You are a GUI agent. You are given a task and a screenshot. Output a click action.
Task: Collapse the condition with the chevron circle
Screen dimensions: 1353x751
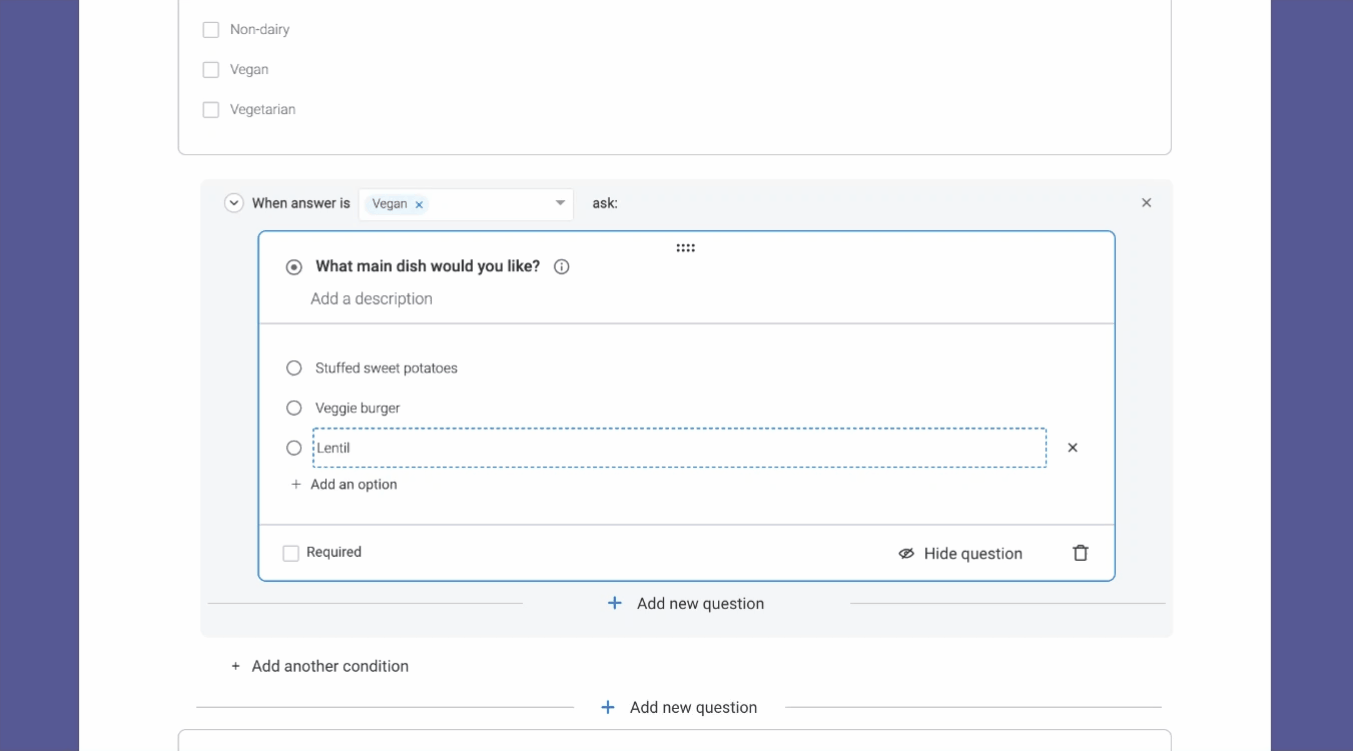point(234,203)
